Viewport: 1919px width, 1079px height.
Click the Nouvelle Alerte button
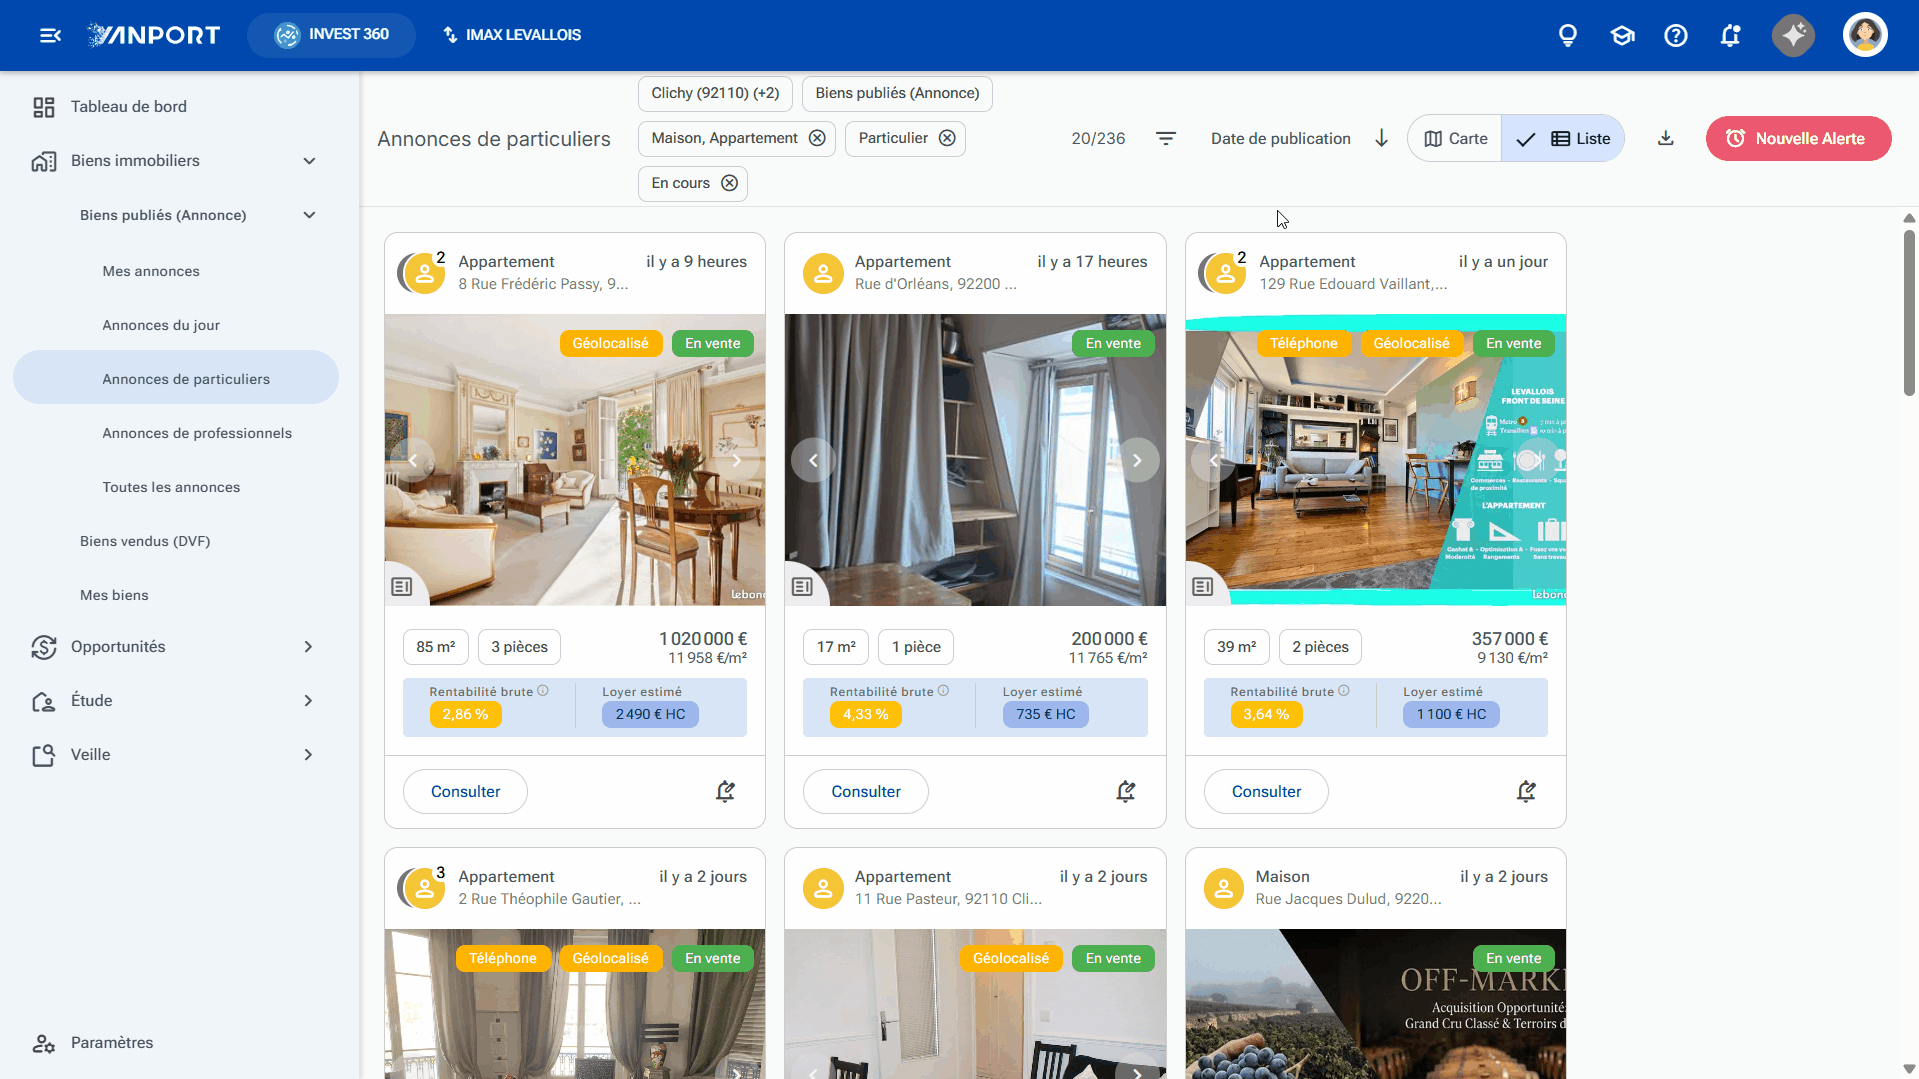1798,139
